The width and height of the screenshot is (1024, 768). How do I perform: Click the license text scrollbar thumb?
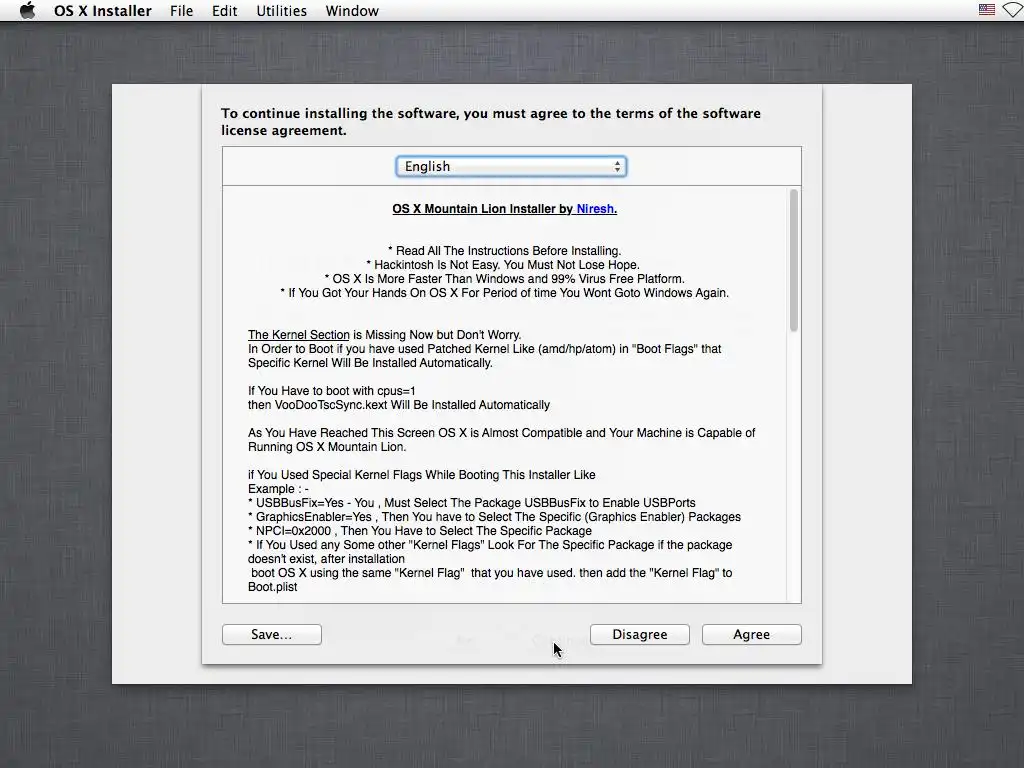tap(793, 261)
